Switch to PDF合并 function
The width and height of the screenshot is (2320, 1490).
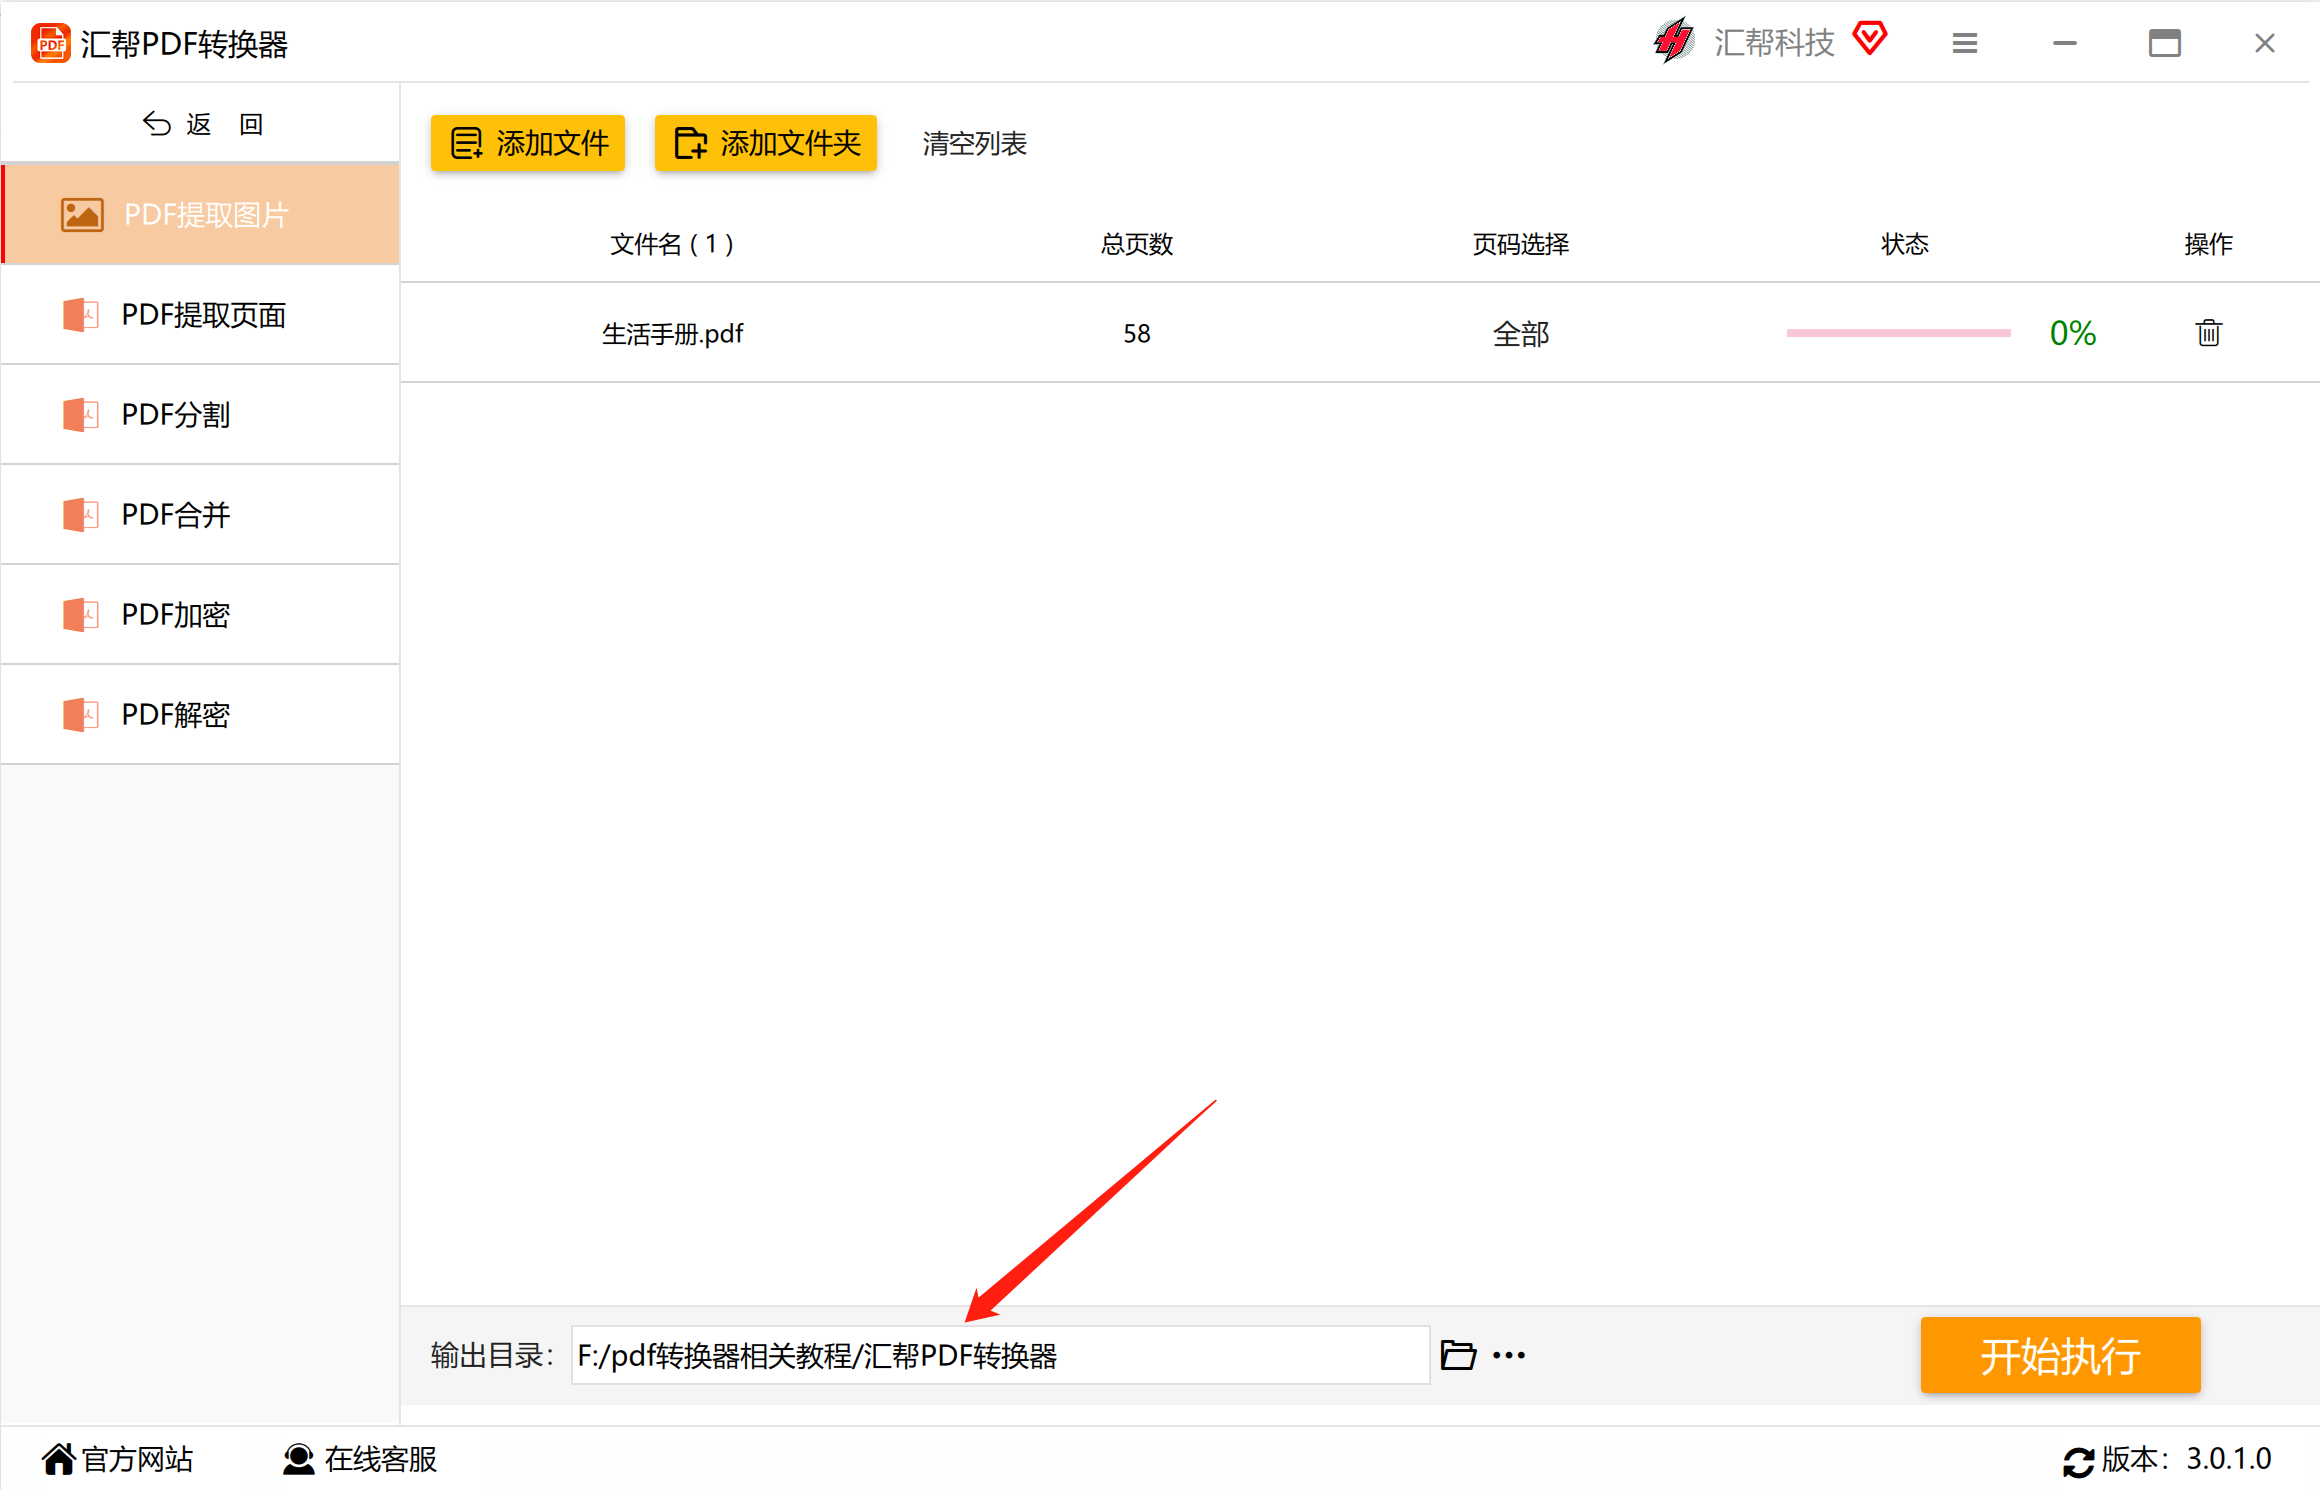[201, 514]
